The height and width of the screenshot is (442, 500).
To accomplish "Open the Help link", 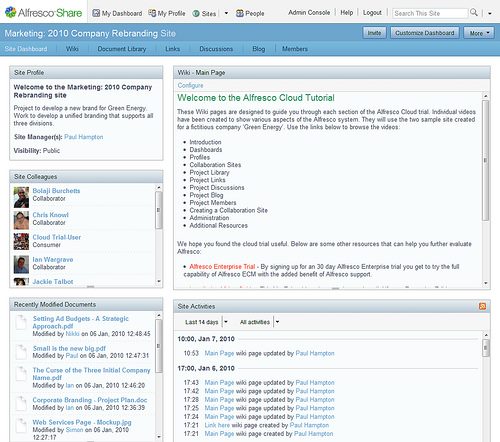I will click(x=347, y=13).
